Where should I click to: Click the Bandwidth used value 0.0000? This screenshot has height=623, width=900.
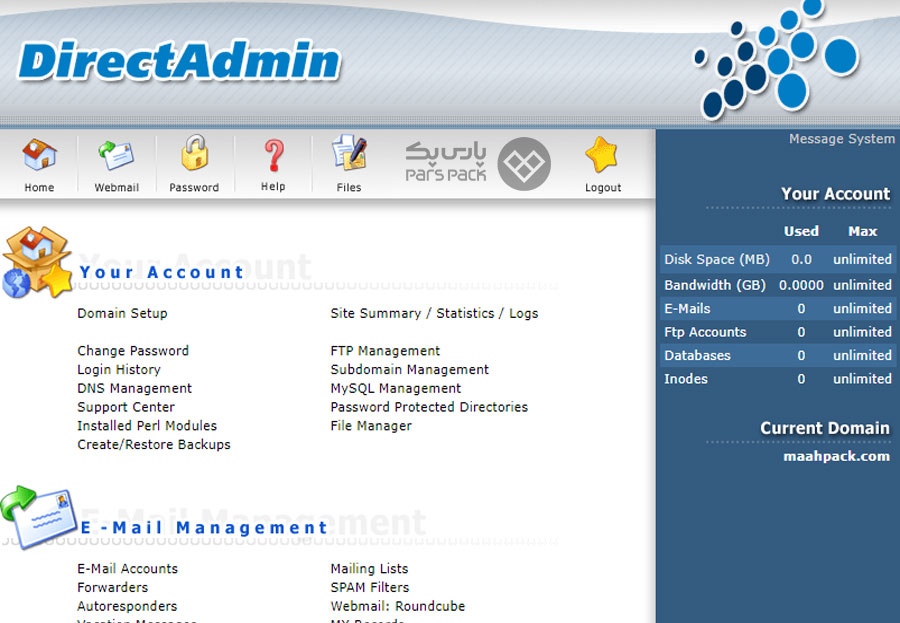tap(801, 285)
